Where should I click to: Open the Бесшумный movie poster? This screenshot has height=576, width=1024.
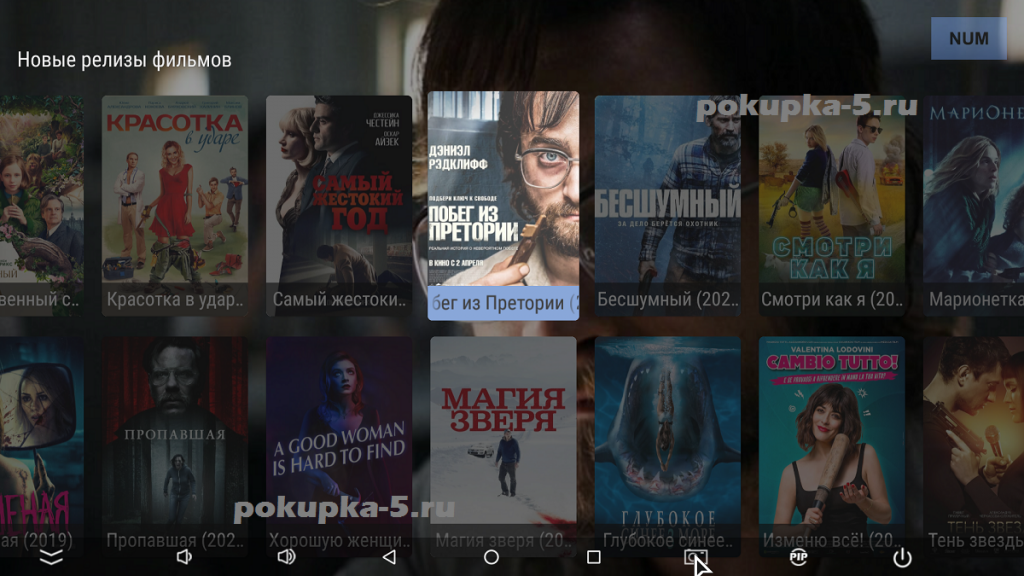[667, 206]
